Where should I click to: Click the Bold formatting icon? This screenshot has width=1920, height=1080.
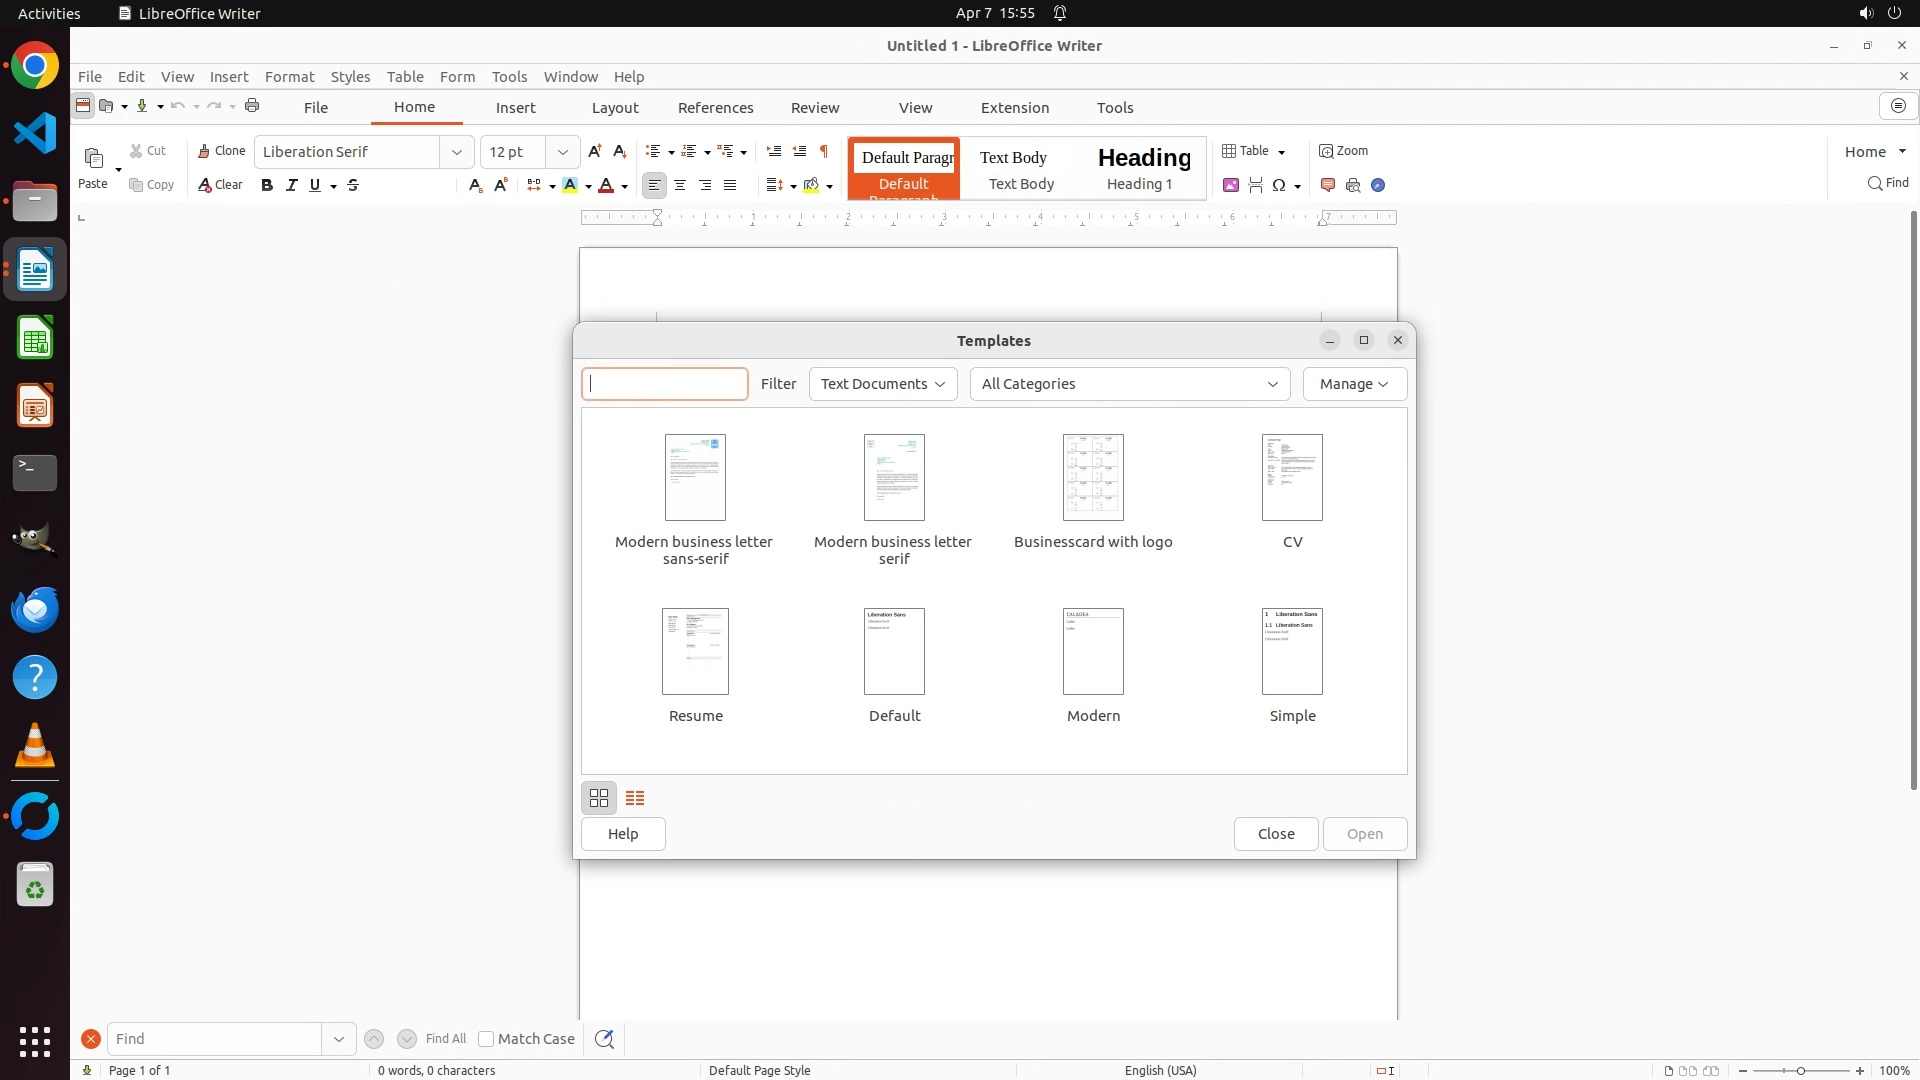[267, 185]
